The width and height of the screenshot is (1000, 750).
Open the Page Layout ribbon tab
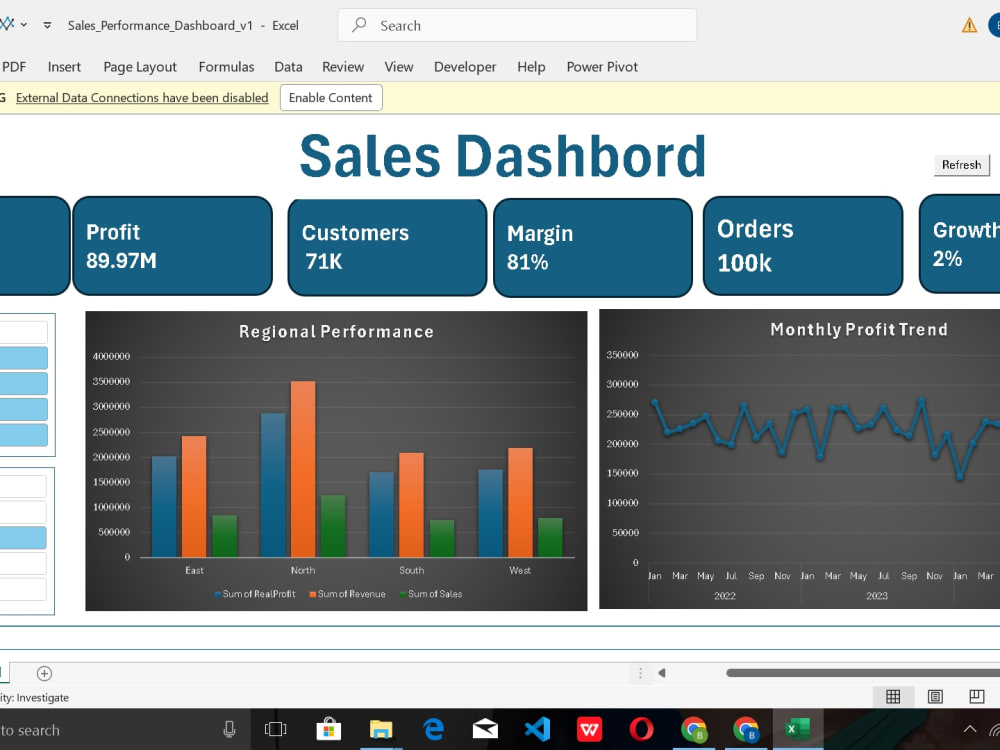[x=140, y=67]
